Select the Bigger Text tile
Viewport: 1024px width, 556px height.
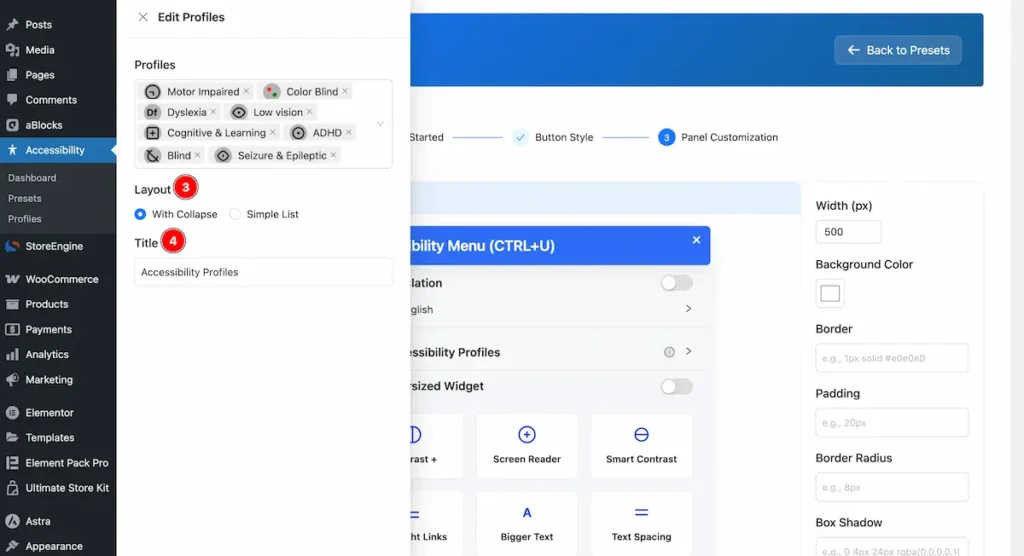(527, 524)
